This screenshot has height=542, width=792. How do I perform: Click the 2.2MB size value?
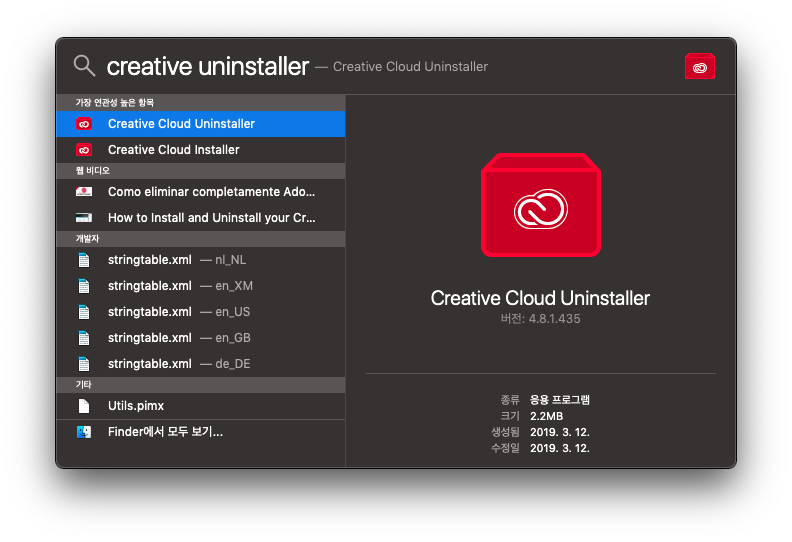click(547, 416)
